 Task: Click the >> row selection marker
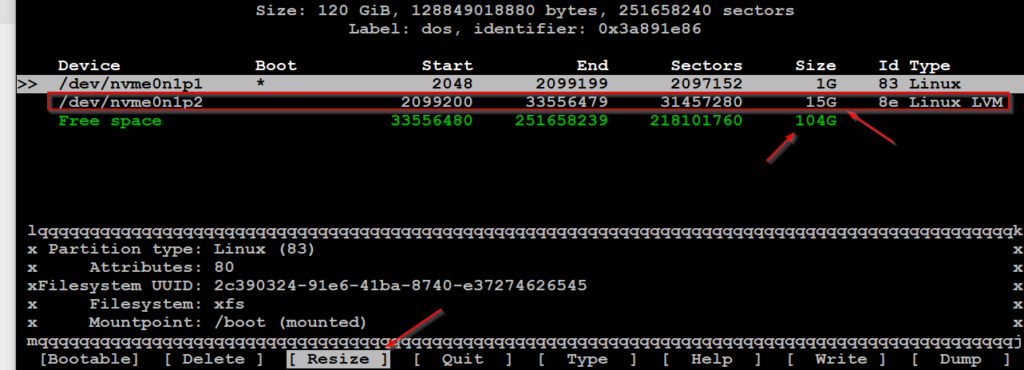pyautogui.click(x=27, y=84)
